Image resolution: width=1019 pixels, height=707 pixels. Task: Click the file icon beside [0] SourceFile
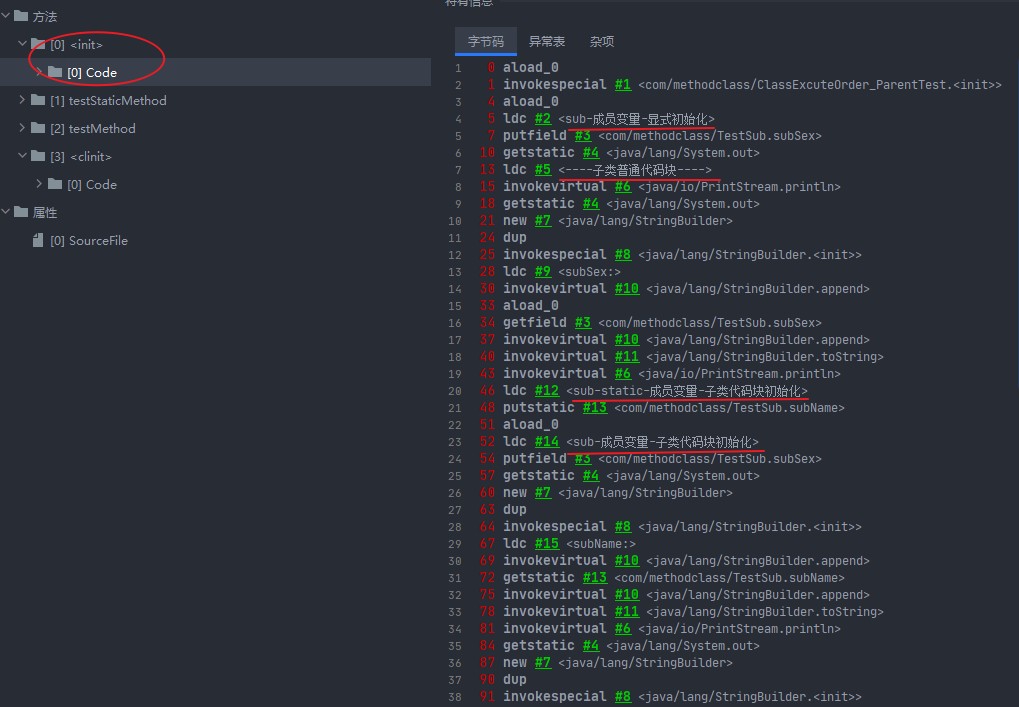38,240
